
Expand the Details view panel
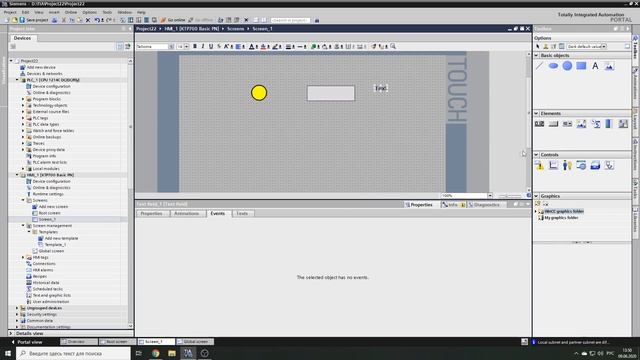pos(11,333)
